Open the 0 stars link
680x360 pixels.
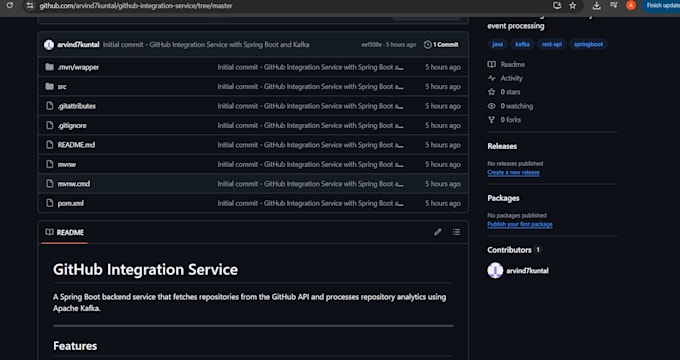pyautogui.click(x=510, y=92)
